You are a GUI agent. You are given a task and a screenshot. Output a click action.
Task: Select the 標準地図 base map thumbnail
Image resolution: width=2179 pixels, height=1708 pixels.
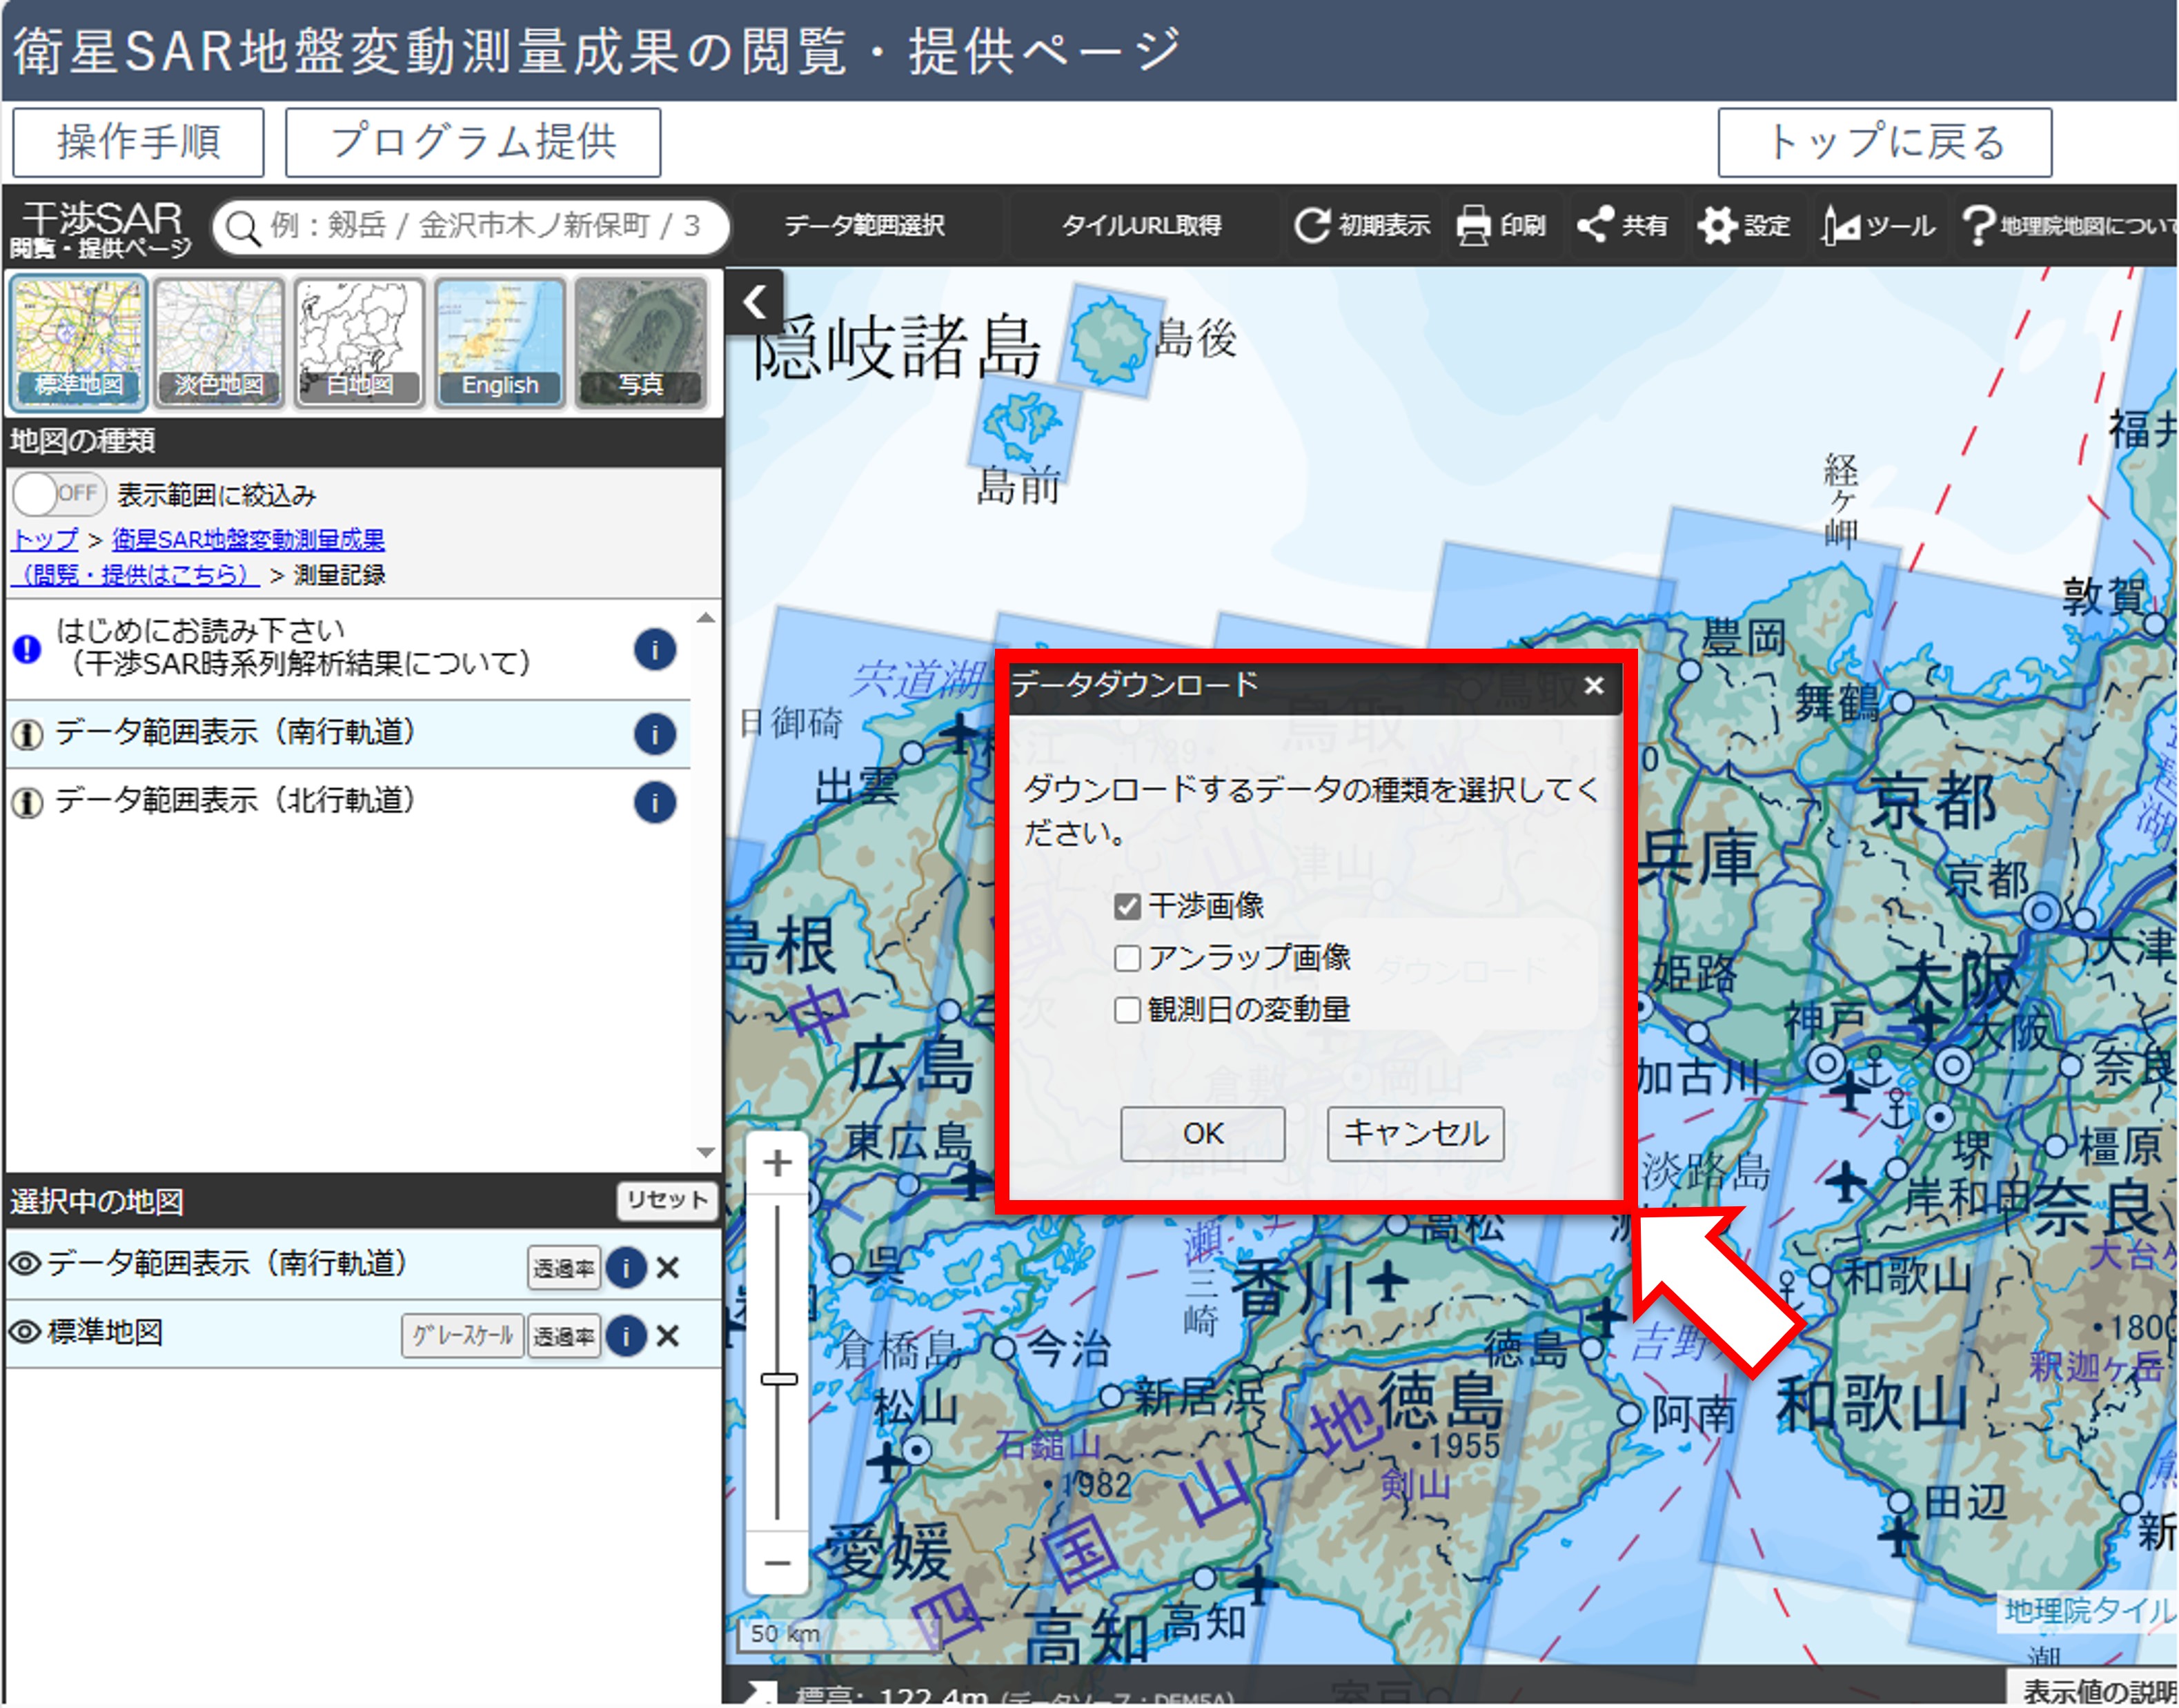coord(78,342)
